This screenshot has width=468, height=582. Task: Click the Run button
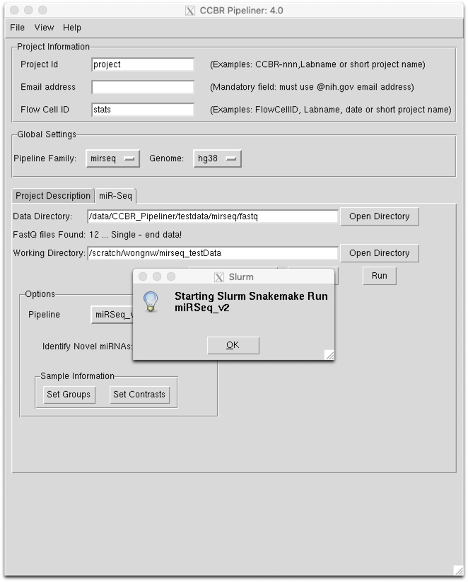[379, 276]
